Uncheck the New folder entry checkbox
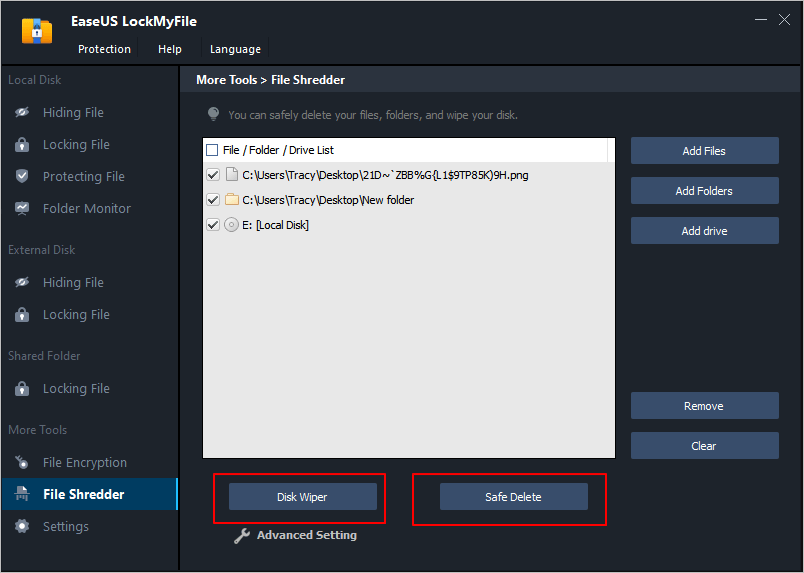This screenshot has width=804, height=573. tap(212, 200)
